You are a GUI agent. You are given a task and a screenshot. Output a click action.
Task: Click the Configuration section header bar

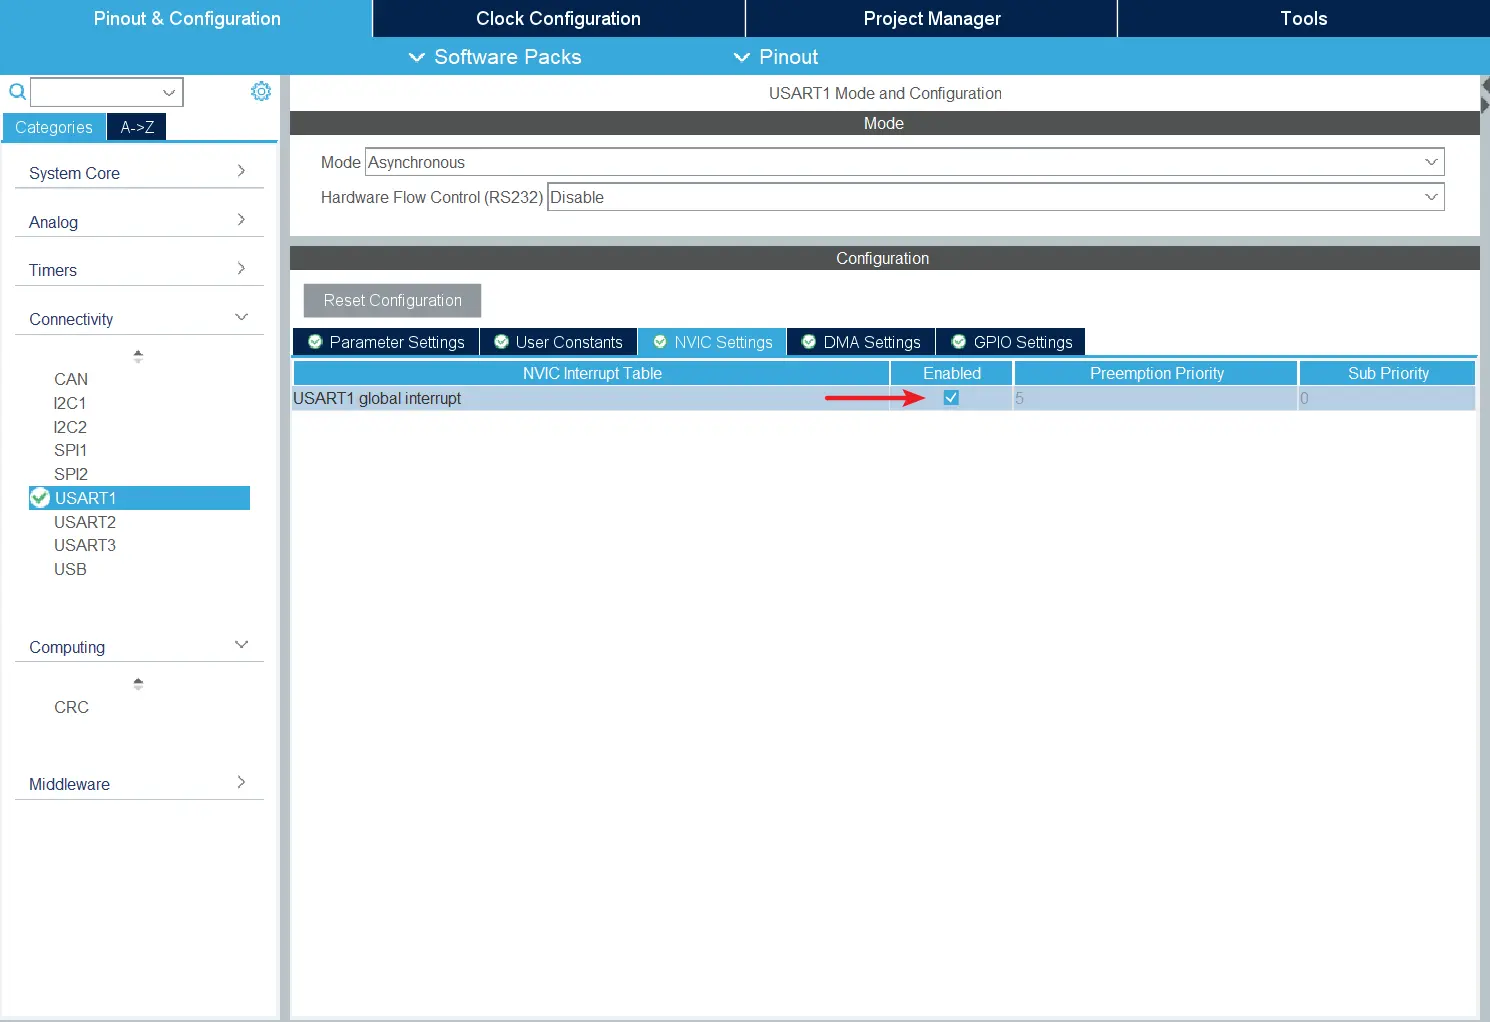tap(884, 258)
